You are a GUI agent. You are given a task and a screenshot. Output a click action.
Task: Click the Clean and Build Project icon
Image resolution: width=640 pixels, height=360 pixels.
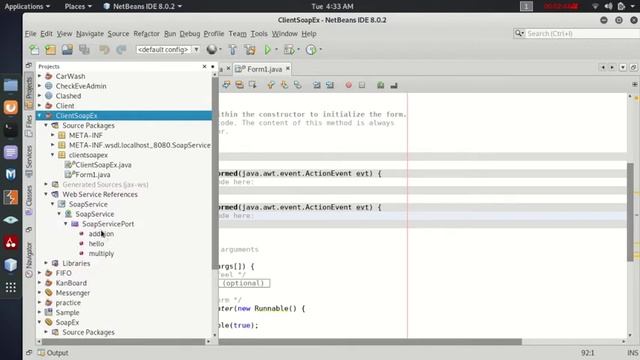pos(250,50)
